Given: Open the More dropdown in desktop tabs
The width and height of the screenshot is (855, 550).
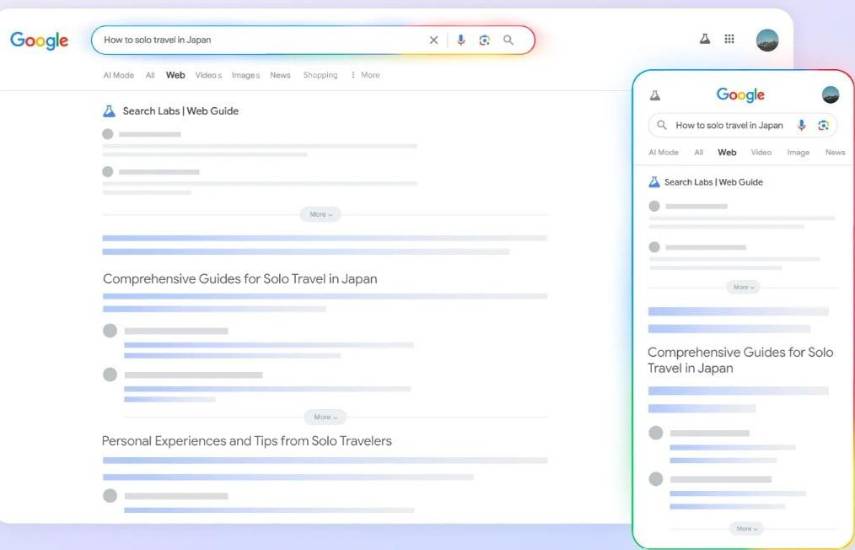Looking at the screenshot, I should click(x=366, y=75).
